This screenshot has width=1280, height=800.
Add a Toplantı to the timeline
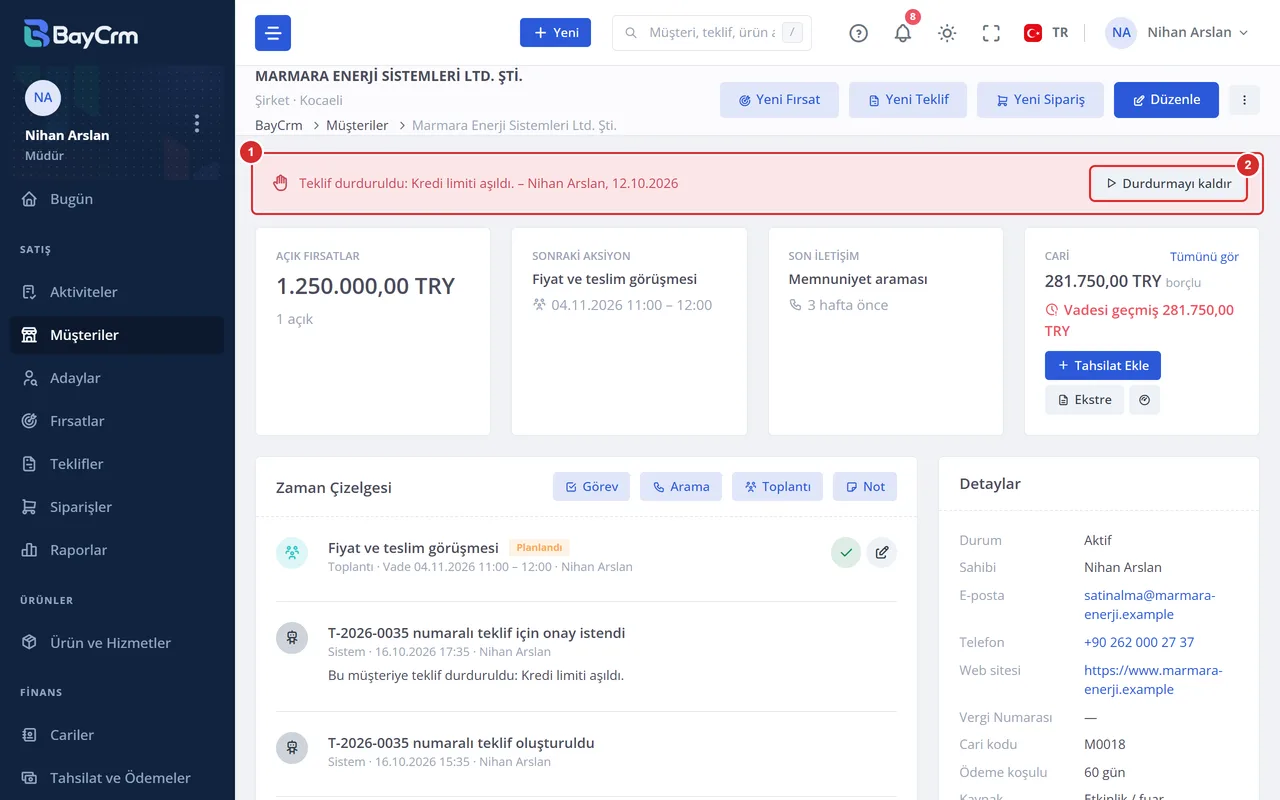click(777, 487)
